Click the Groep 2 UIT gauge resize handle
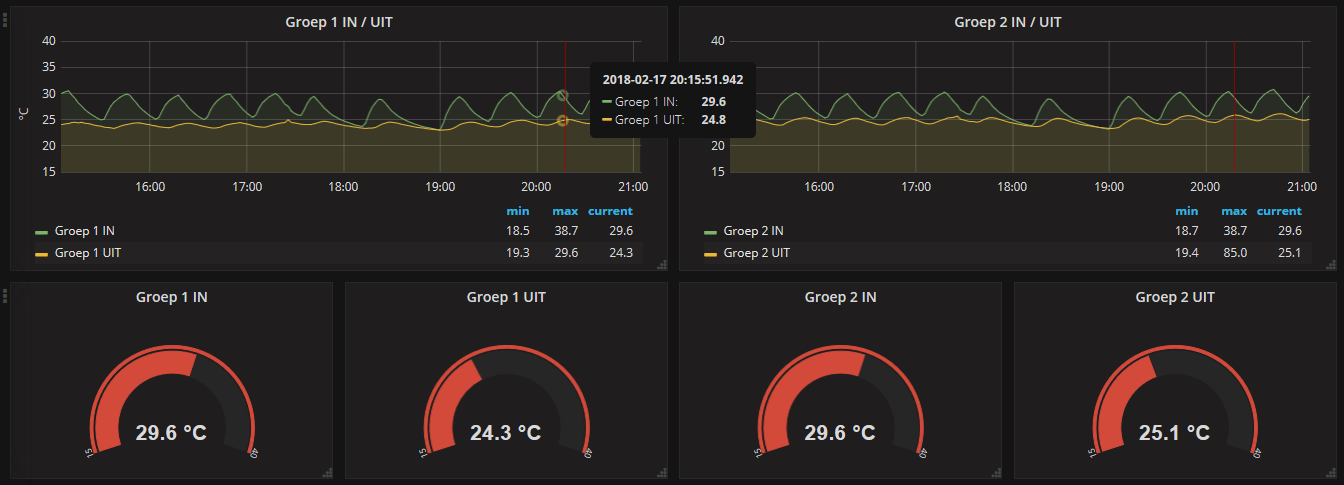This screenshot has width=1344, height=485. (x=1330, y=473)
